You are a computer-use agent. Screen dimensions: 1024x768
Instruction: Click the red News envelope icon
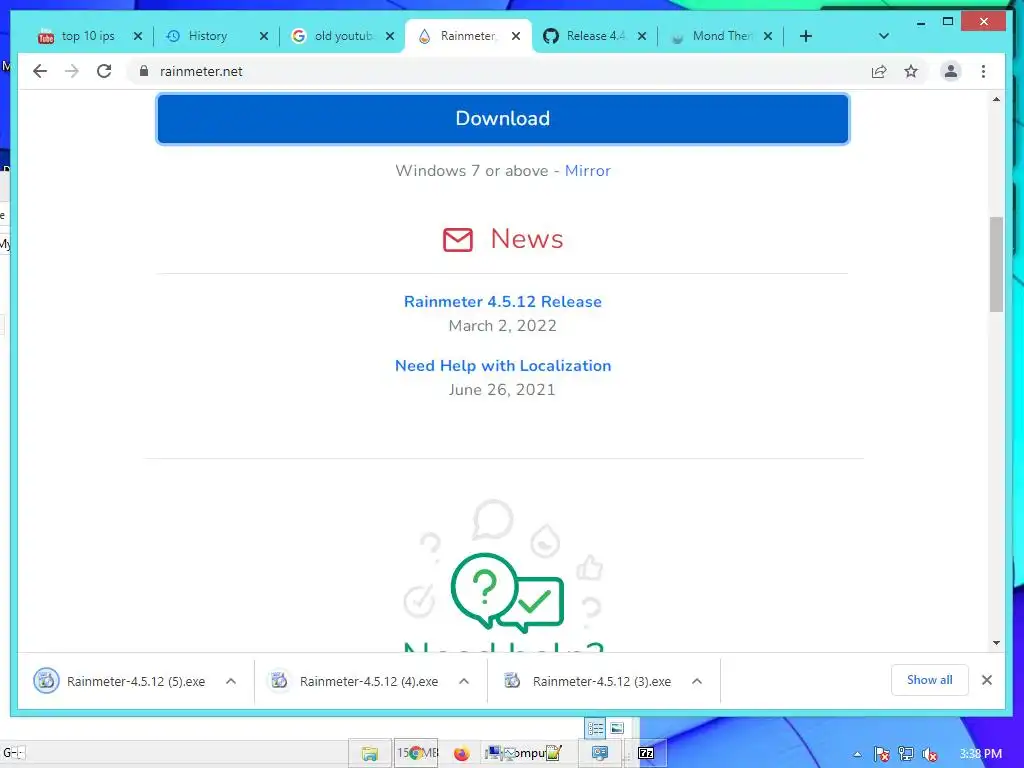[458, 240]
